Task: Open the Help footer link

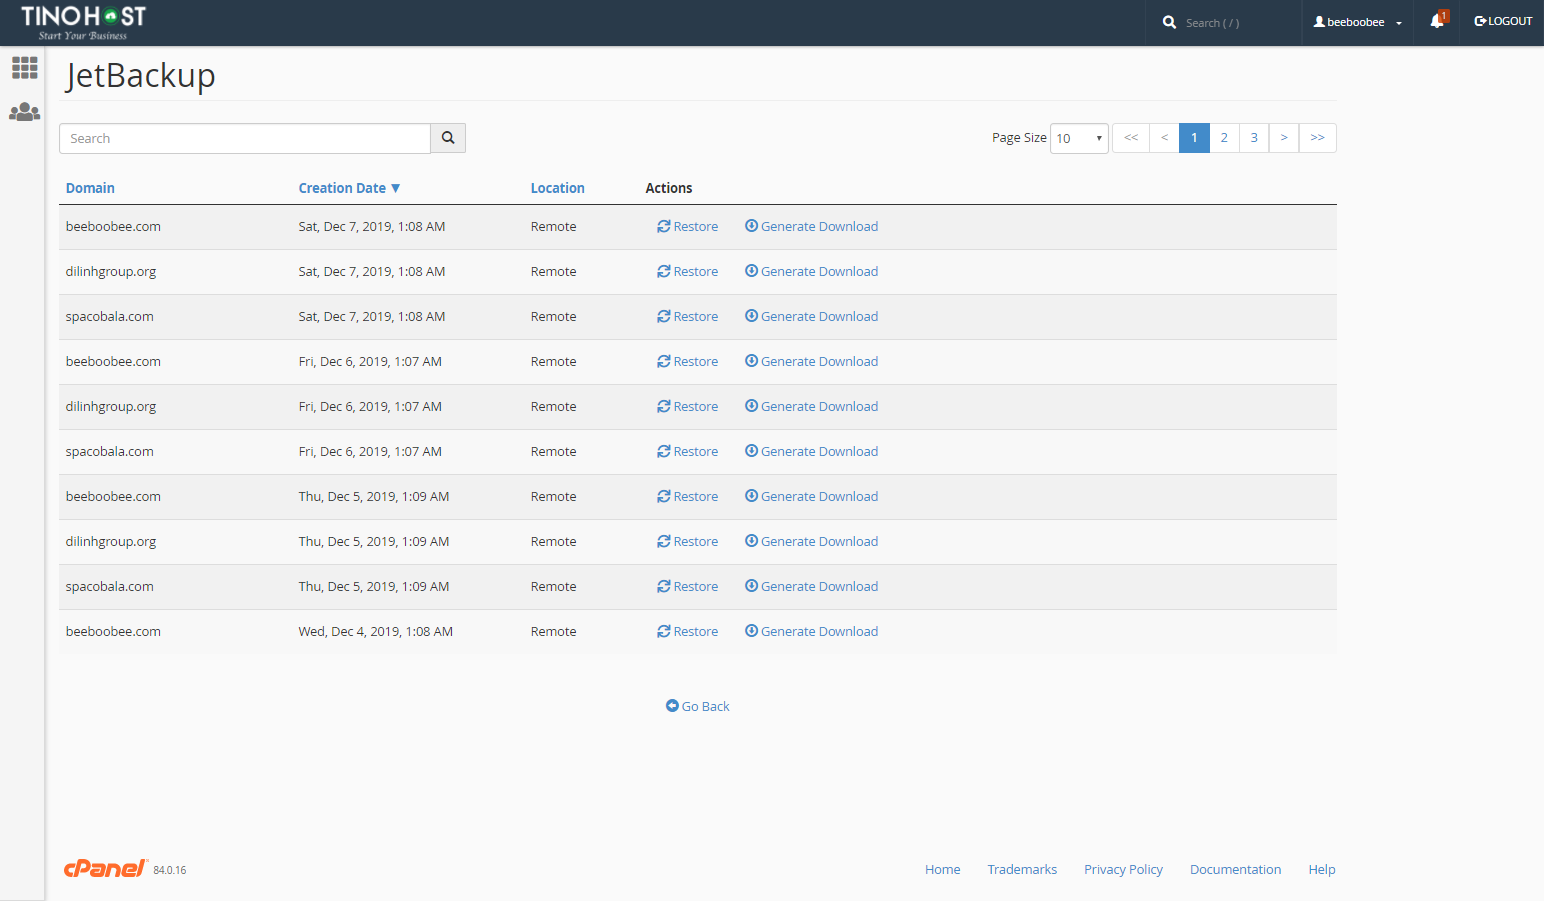Action: pyautogui.click(x=1322, y=869)
